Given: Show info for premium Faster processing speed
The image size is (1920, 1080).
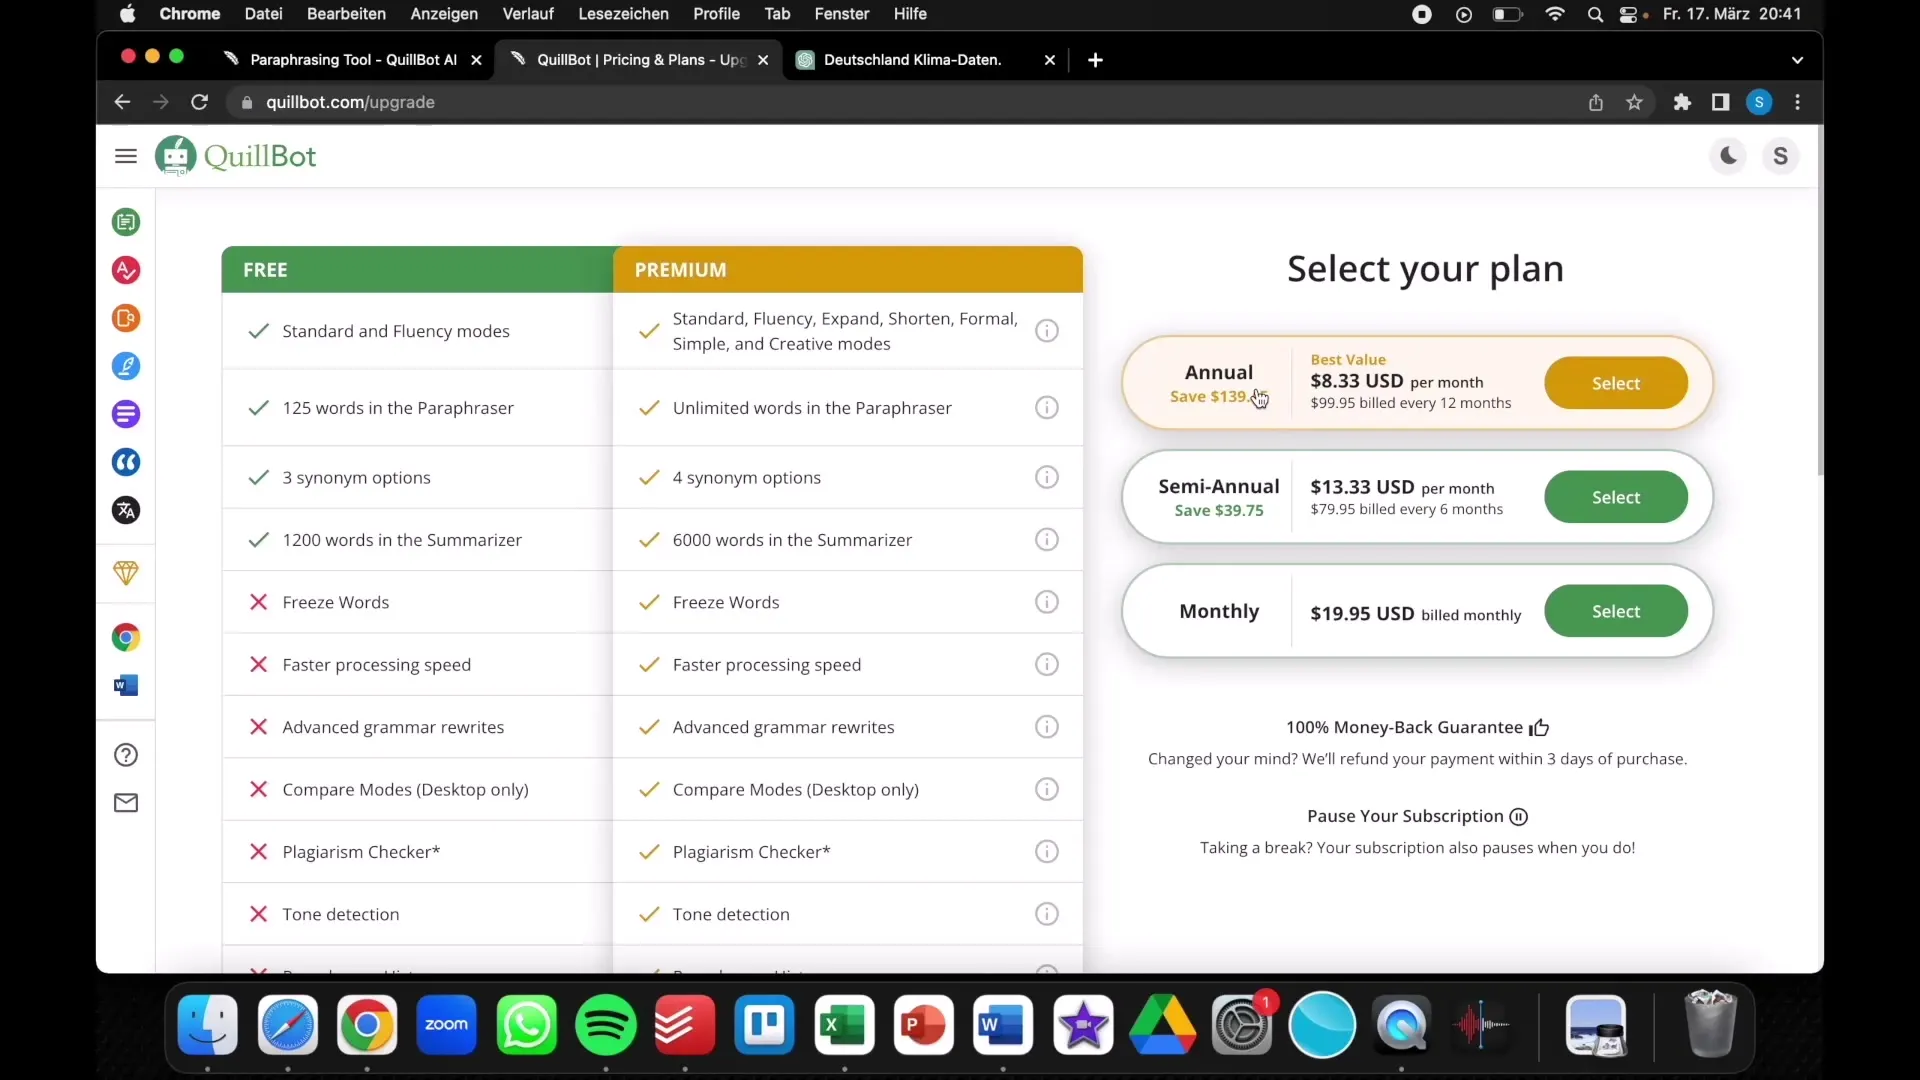Looking at the screenshot, I should 1046,665.
